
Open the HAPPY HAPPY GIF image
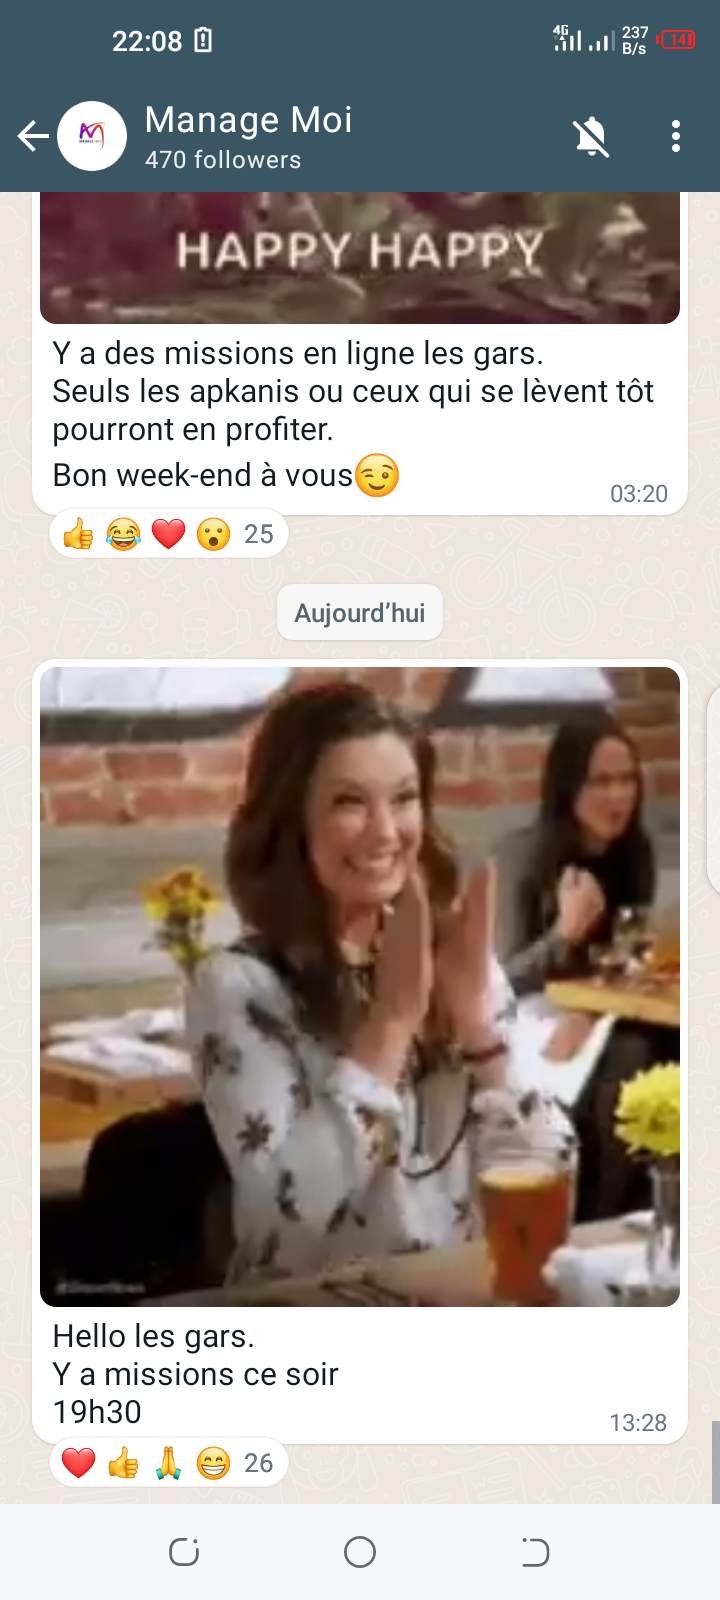(x=360, y=258)
